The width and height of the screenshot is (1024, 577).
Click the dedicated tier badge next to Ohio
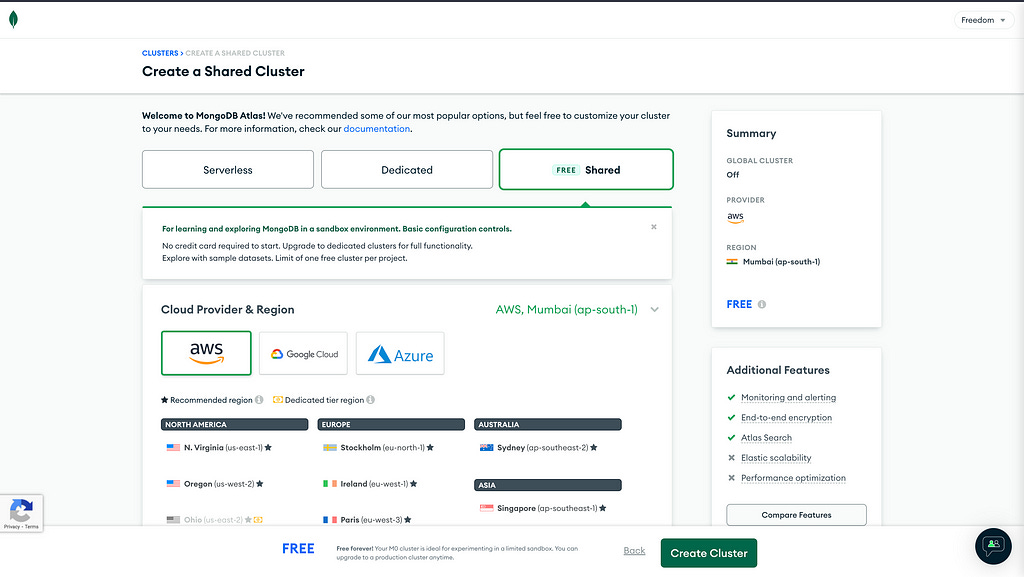[x=258, y=520]
